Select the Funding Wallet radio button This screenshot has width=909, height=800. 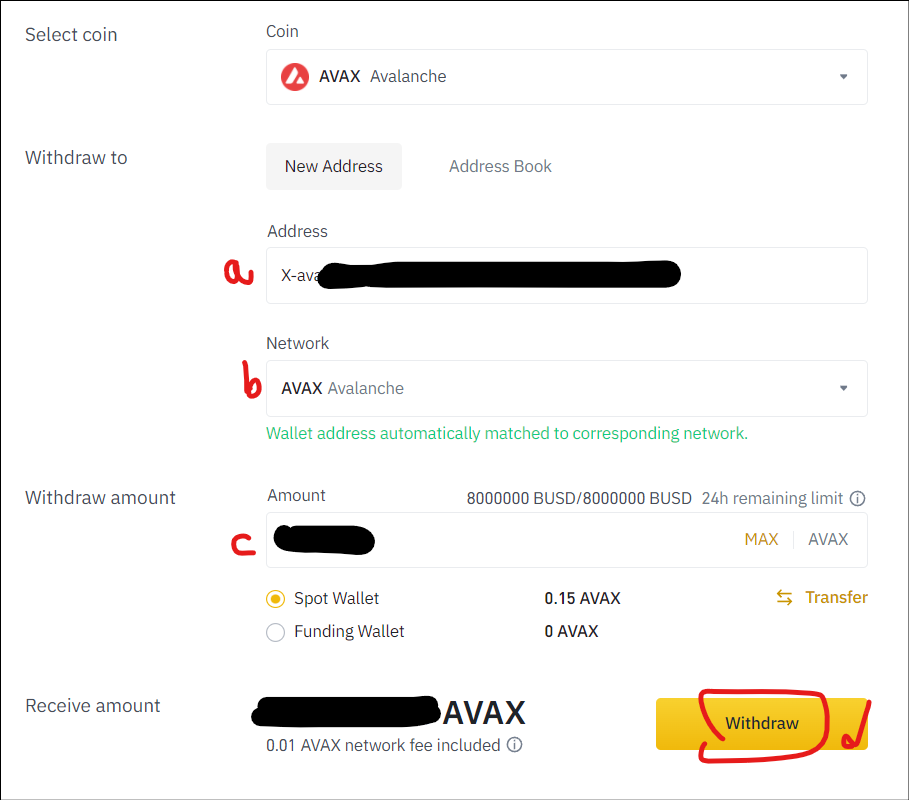coord(275,632)
